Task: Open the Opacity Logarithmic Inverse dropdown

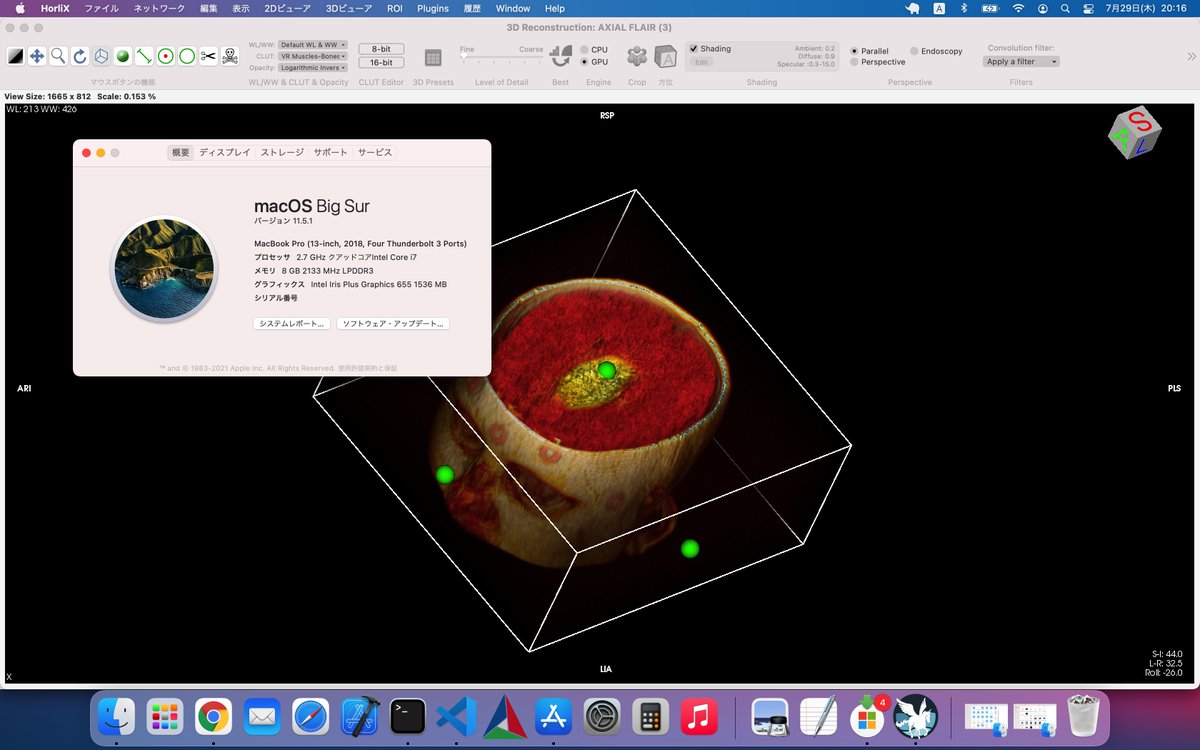Action: 313,68
